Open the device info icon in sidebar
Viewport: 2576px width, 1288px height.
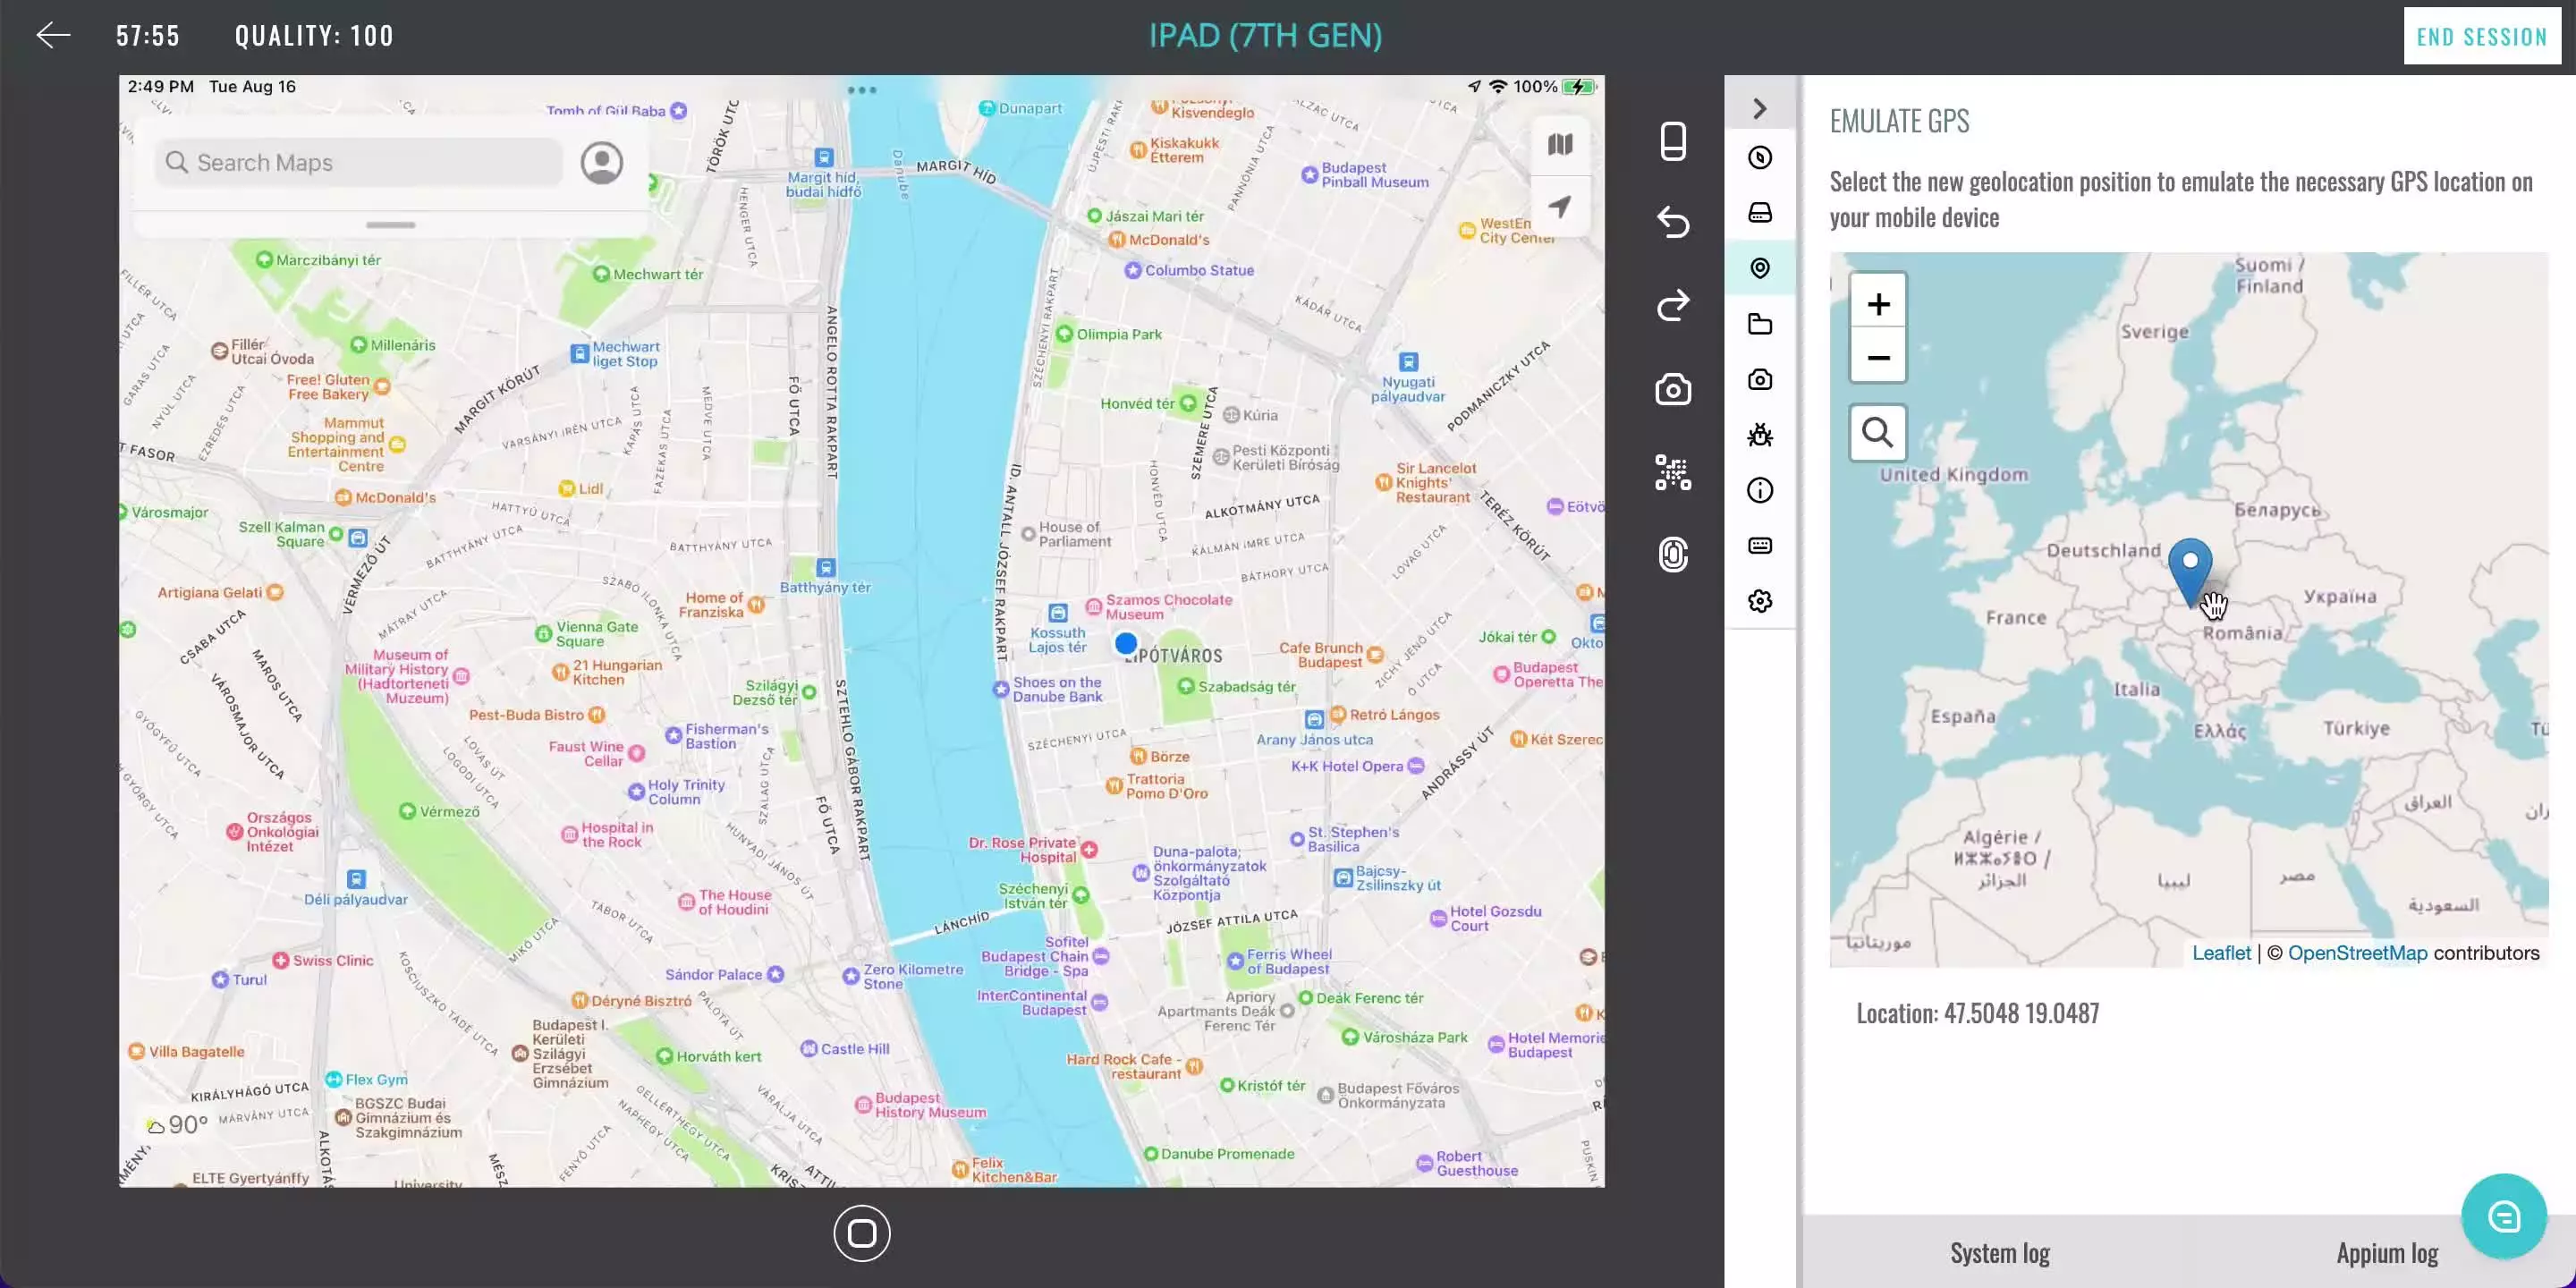point(1760,490)
